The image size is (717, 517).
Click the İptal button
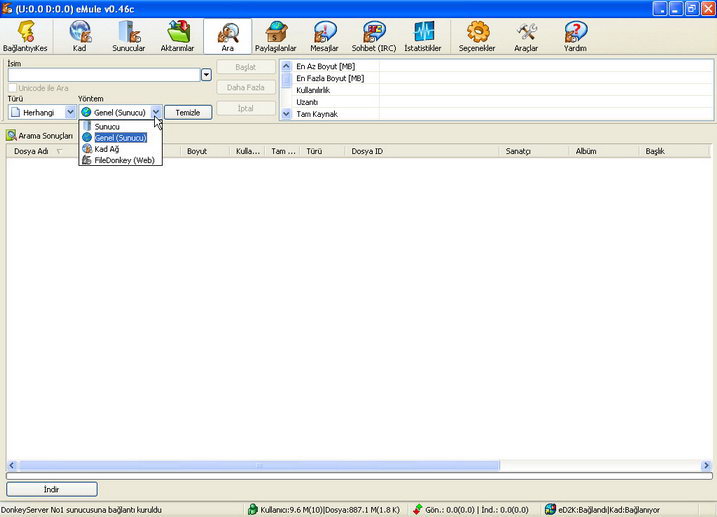pyautogui.click(x=246, y=108)
